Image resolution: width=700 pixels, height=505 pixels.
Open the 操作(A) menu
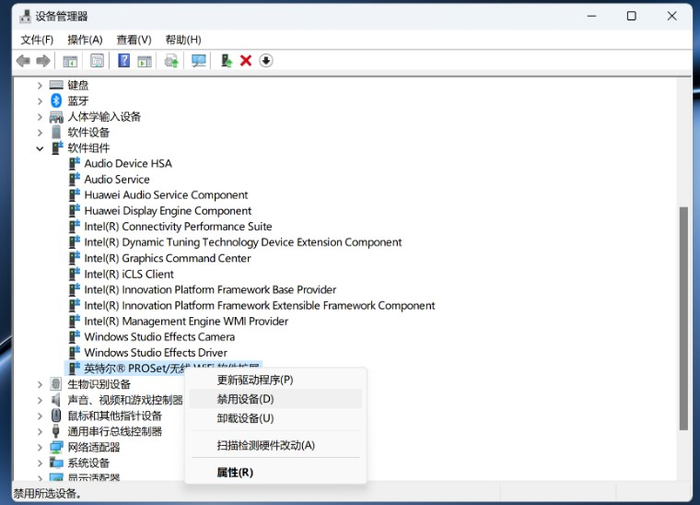point(85,40)
